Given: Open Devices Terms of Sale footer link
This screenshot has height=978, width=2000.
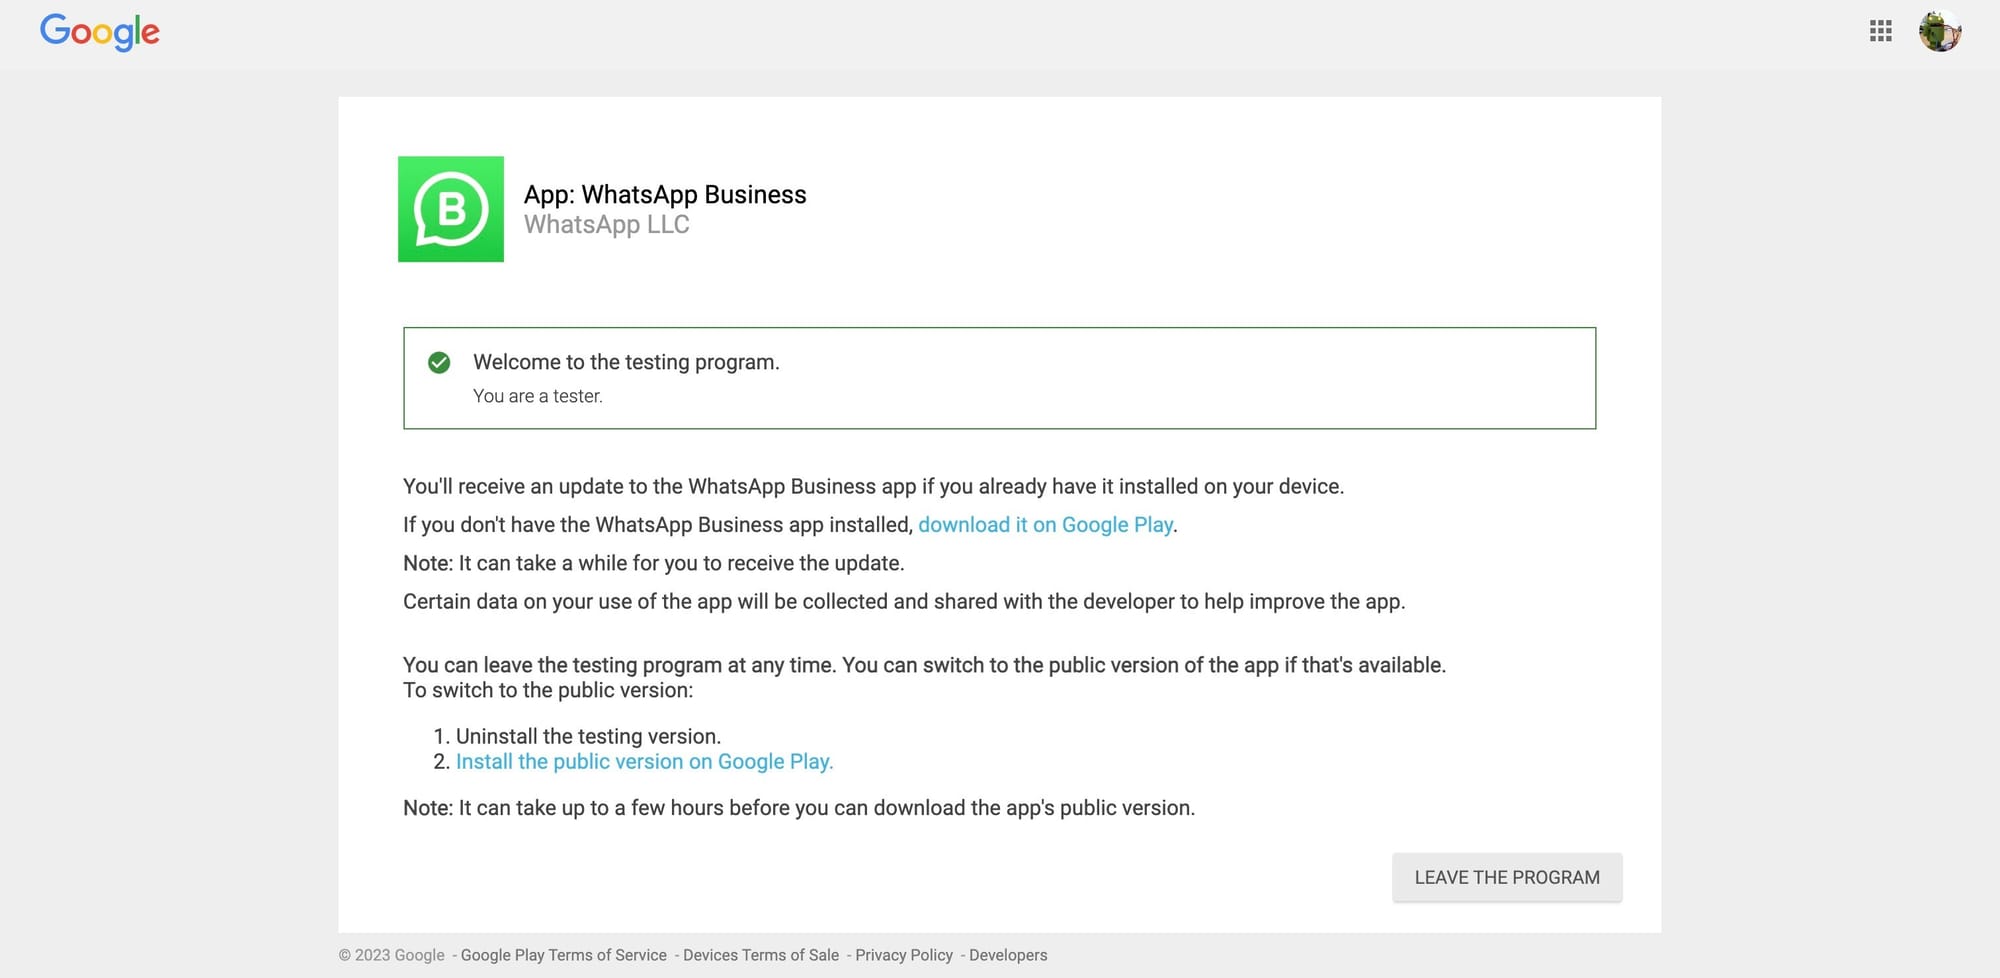Looking at the screenshot, I should (x=761, y=955).
